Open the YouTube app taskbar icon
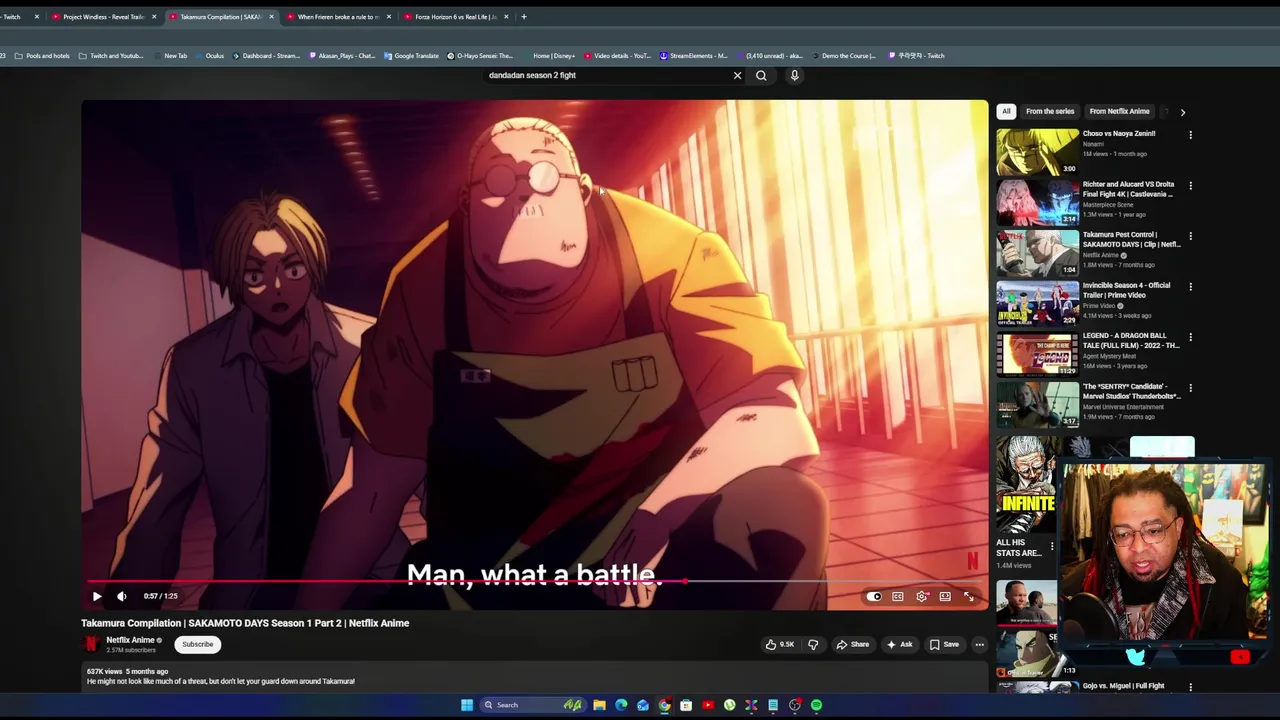This screenshot has height=720, width=1280. tap(708, 705)
